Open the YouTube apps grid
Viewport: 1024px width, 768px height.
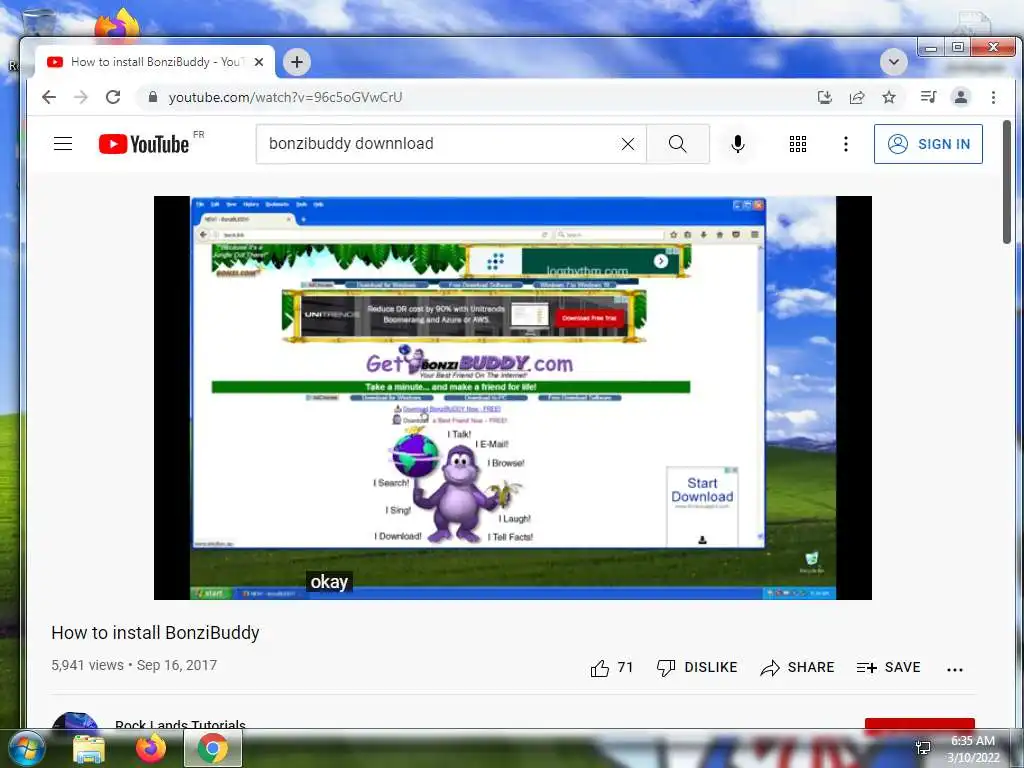tap(797, 144)
